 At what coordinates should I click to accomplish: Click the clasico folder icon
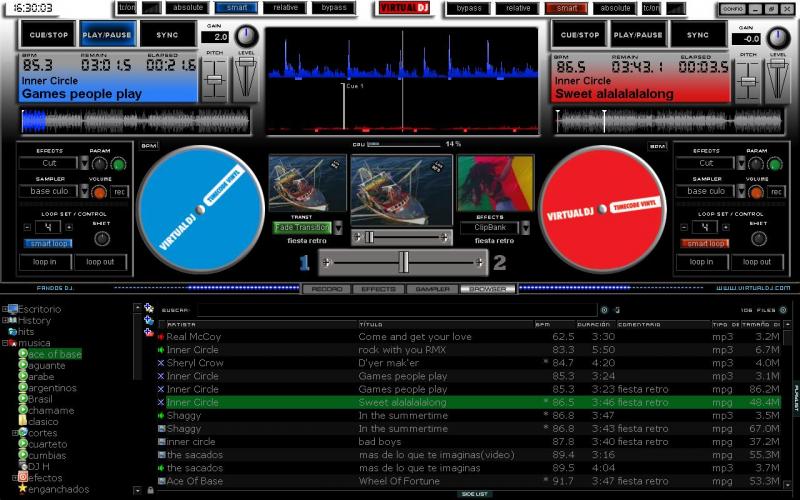click(x=23, y=421)
